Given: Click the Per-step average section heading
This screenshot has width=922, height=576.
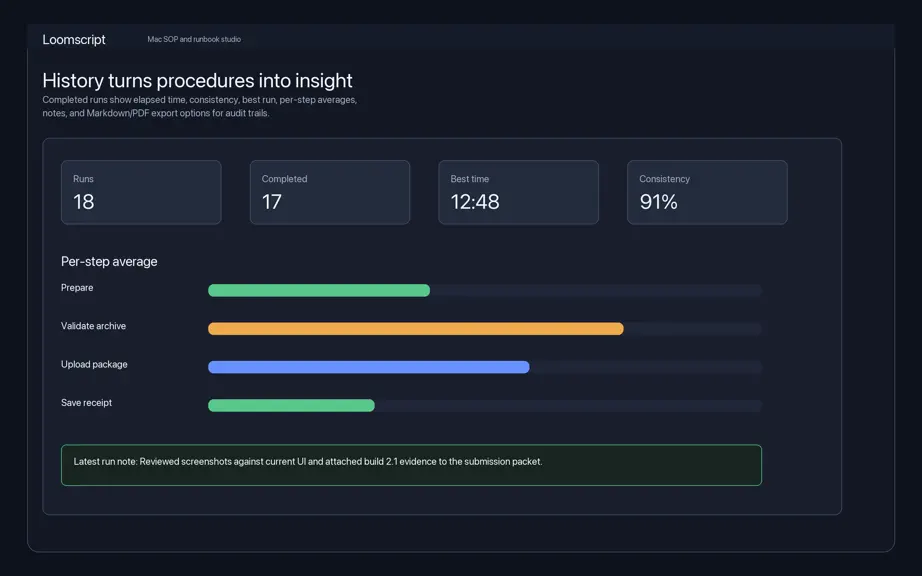Looking at the screenshot, I should (109, 262).
